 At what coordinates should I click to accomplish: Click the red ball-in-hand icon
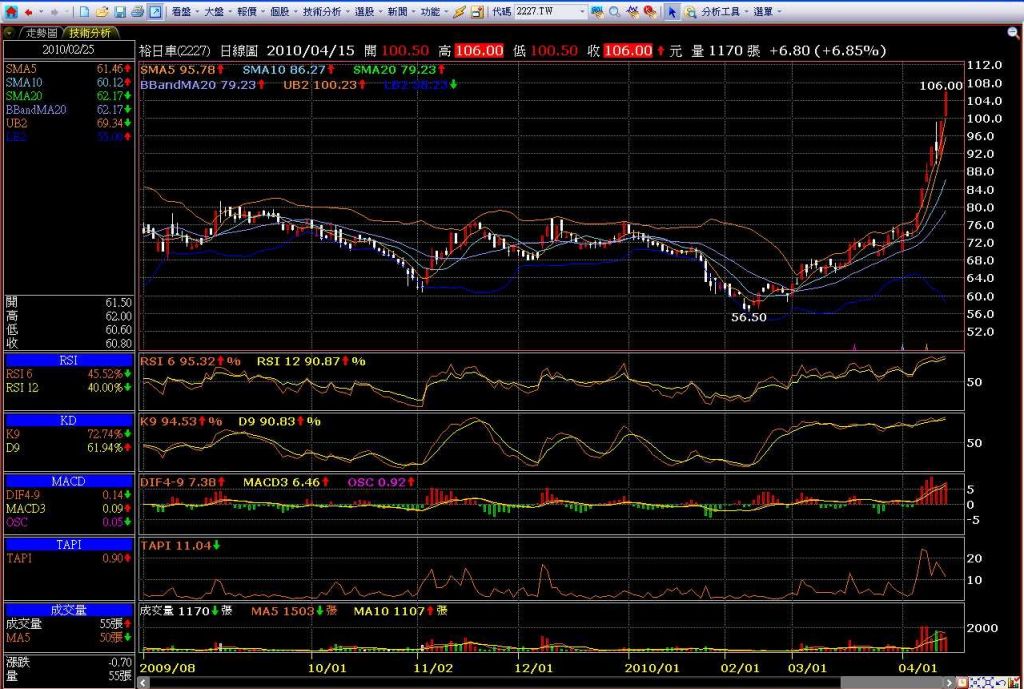[650, 12]
